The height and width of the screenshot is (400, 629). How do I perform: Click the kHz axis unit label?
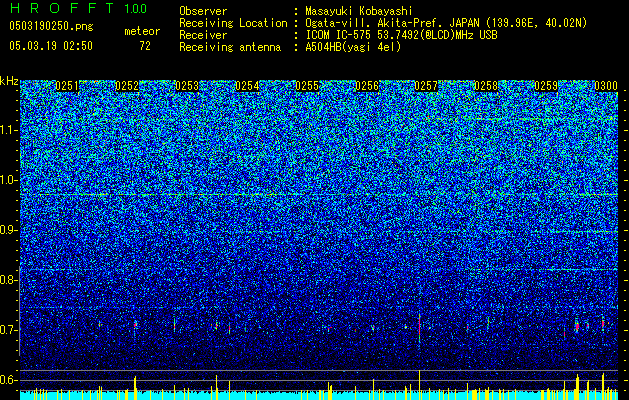point(9,81)
